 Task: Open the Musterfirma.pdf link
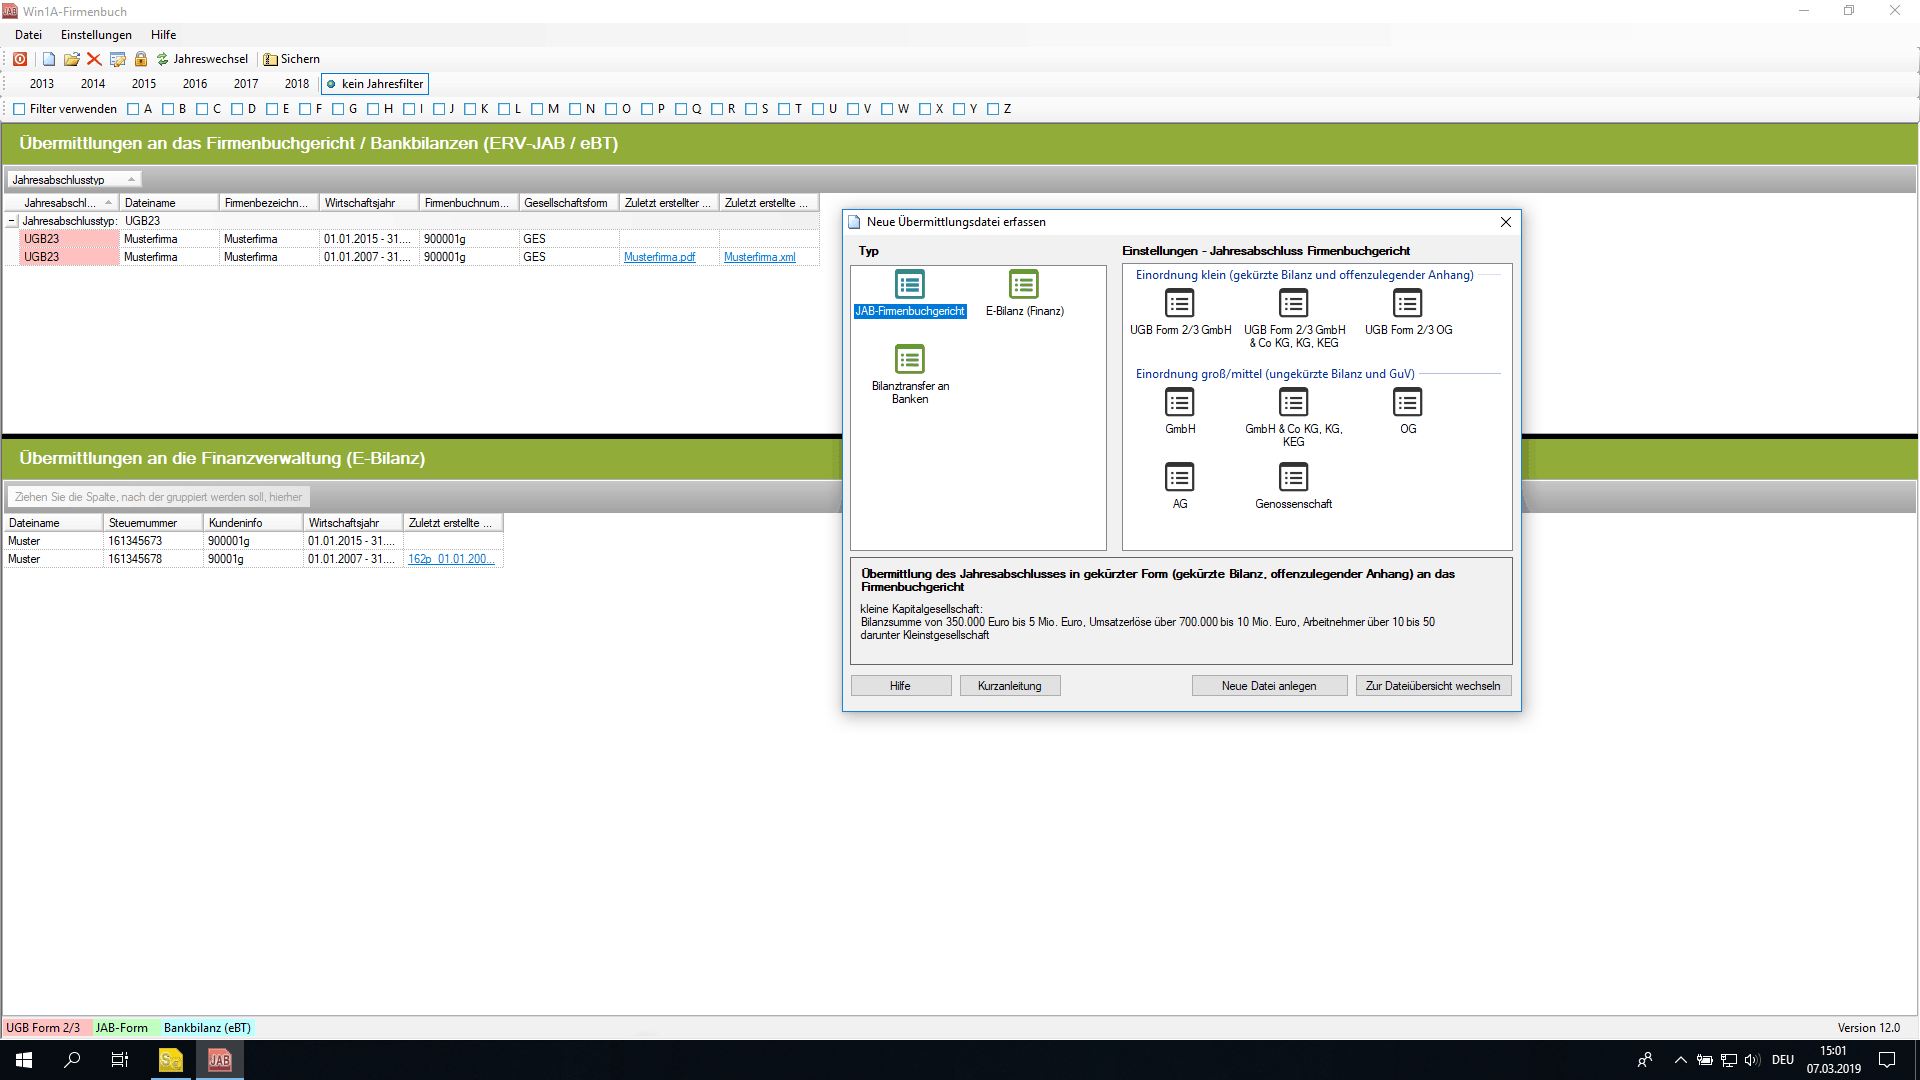[659, 257]
